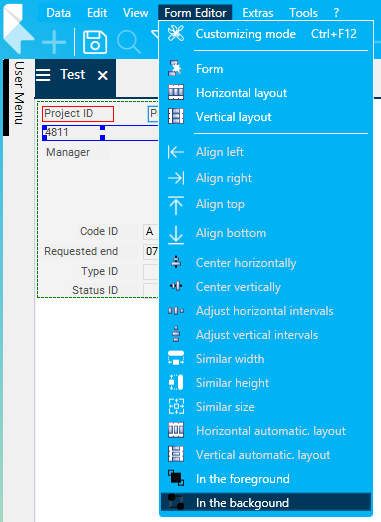
Task: Click the Type ID input field
Action: pyautogui.click(x=151, y=272)
